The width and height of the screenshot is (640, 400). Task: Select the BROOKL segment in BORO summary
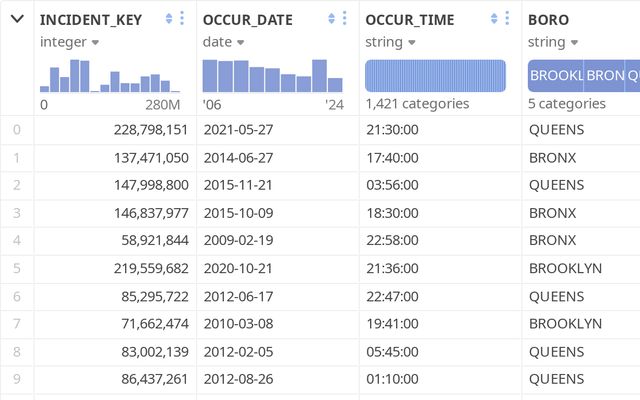point(555,76)
